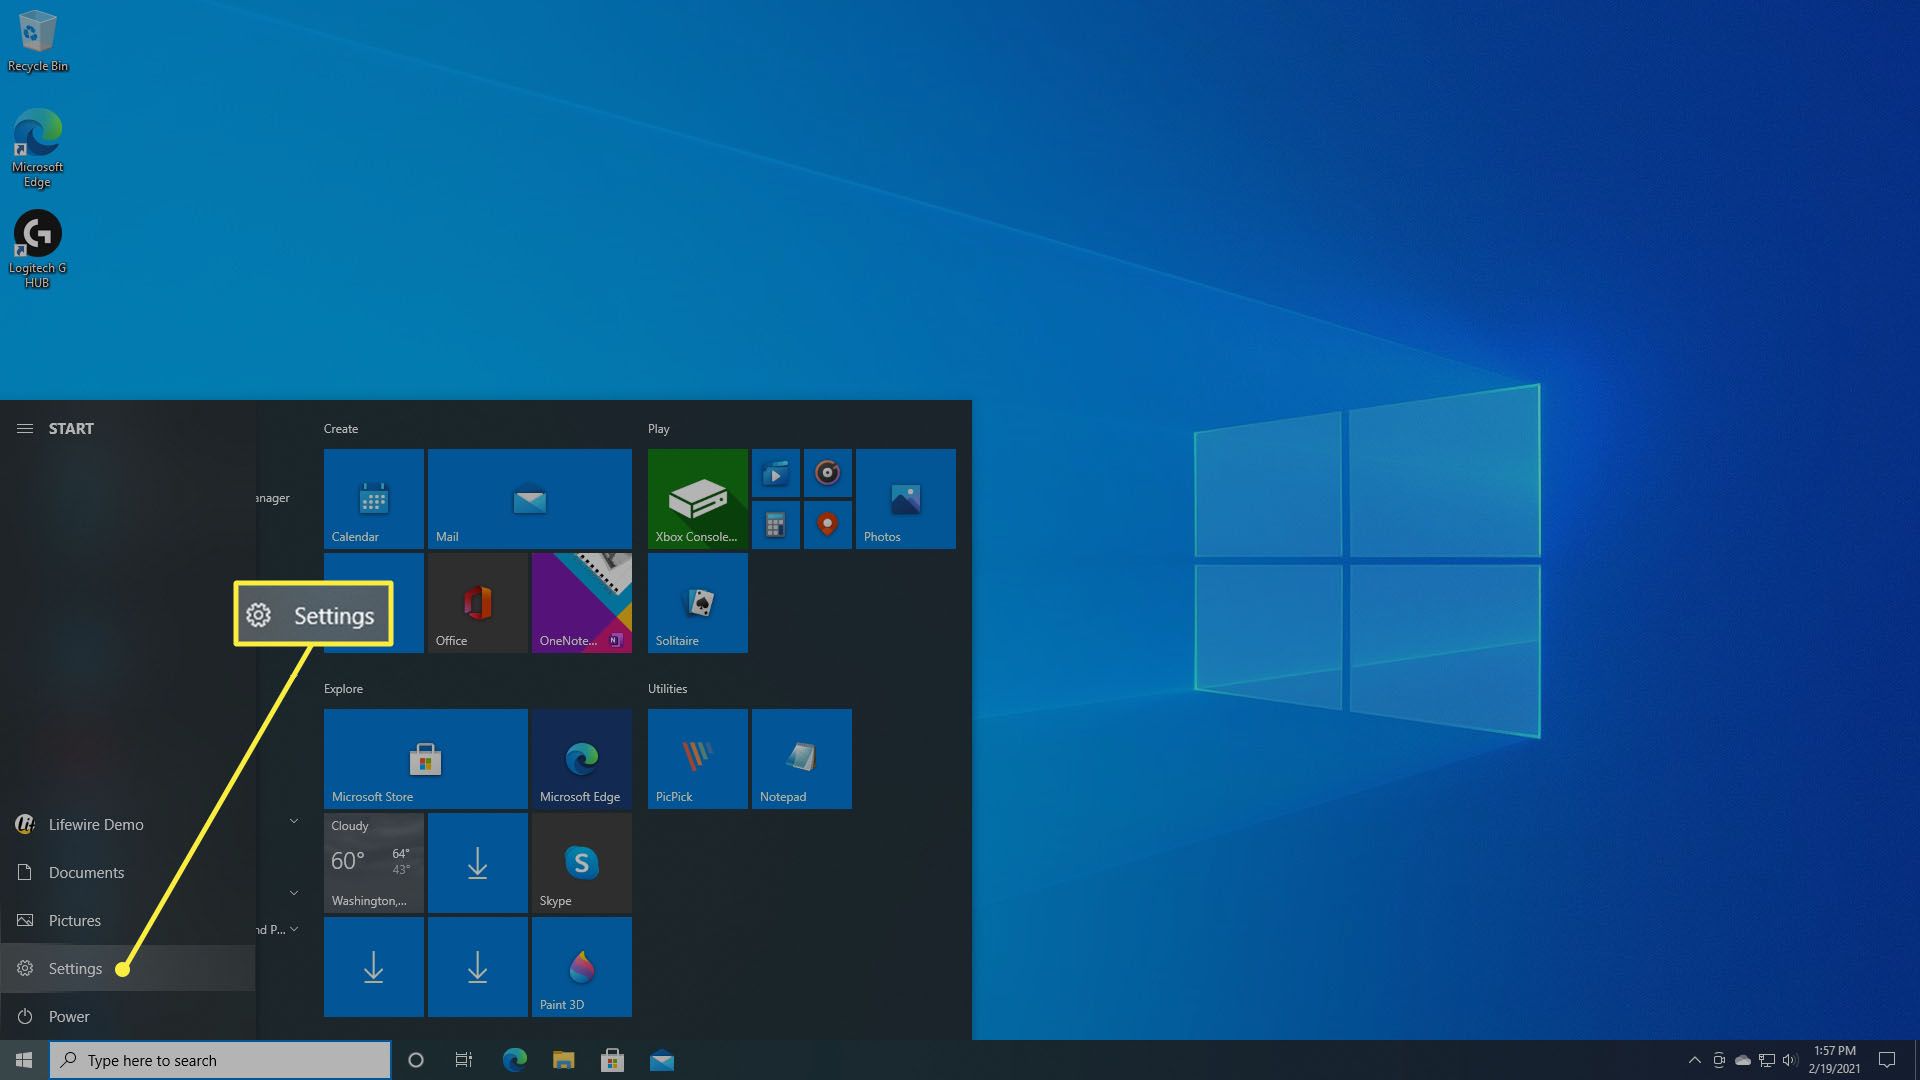Open Skype tile
The width and height of the screenshot is (1920, 1080).
pos(580,862)
